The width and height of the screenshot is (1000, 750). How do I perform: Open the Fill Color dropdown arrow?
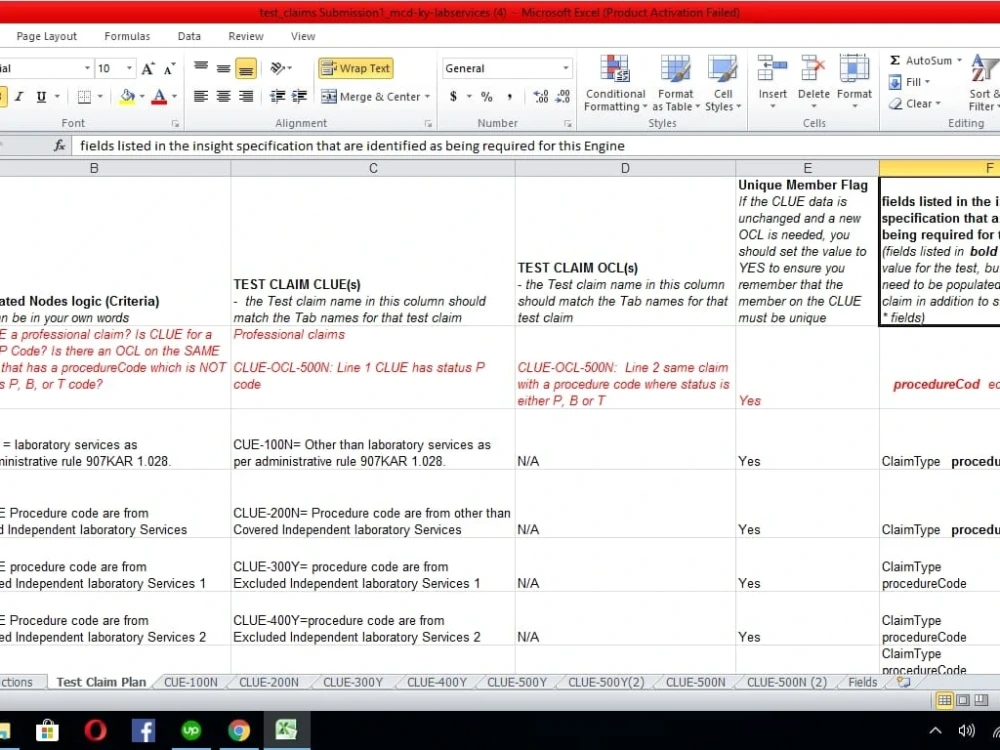click(x=142, y=97)
